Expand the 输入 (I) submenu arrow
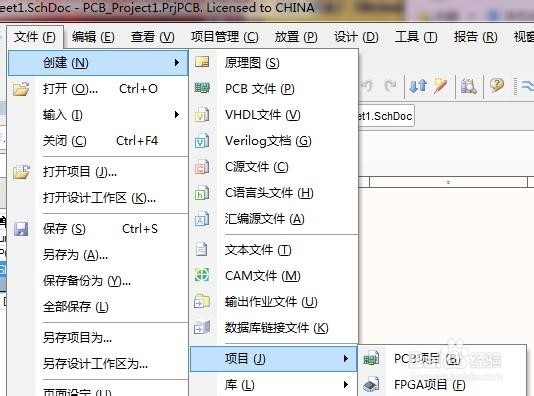The width and height of the screenshot is (534, 396). coord(176,115)
